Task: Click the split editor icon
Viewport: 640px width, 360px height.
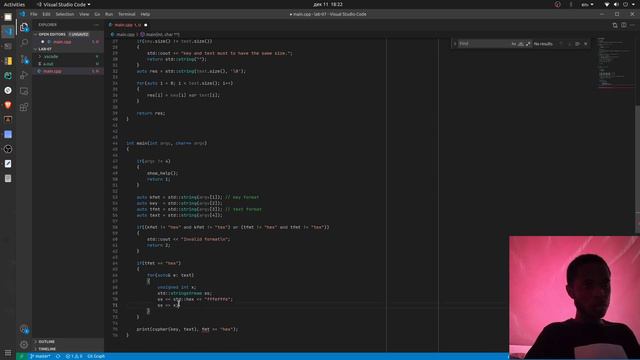Action: (624, 25)
